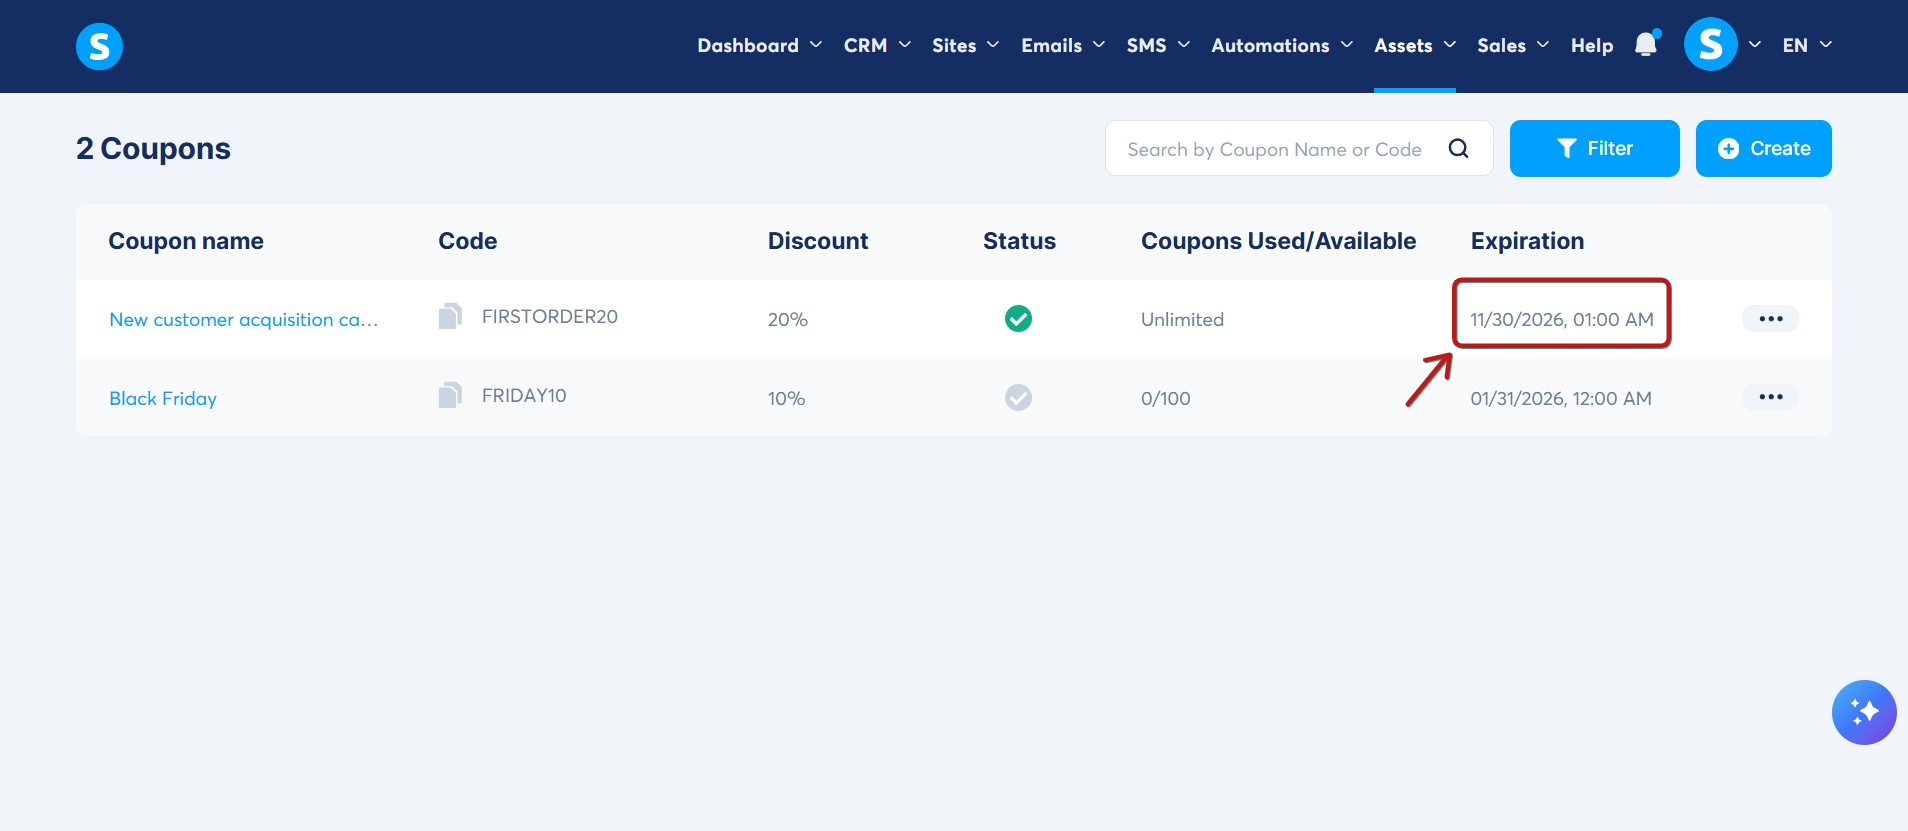Click the Unlimited usage cell

tap(1182, 319)
